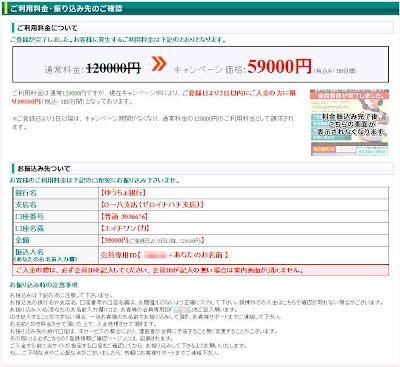Click the red warning about 会員ID entry
Screen dimensions: 400x367
(x=201, y=270)
